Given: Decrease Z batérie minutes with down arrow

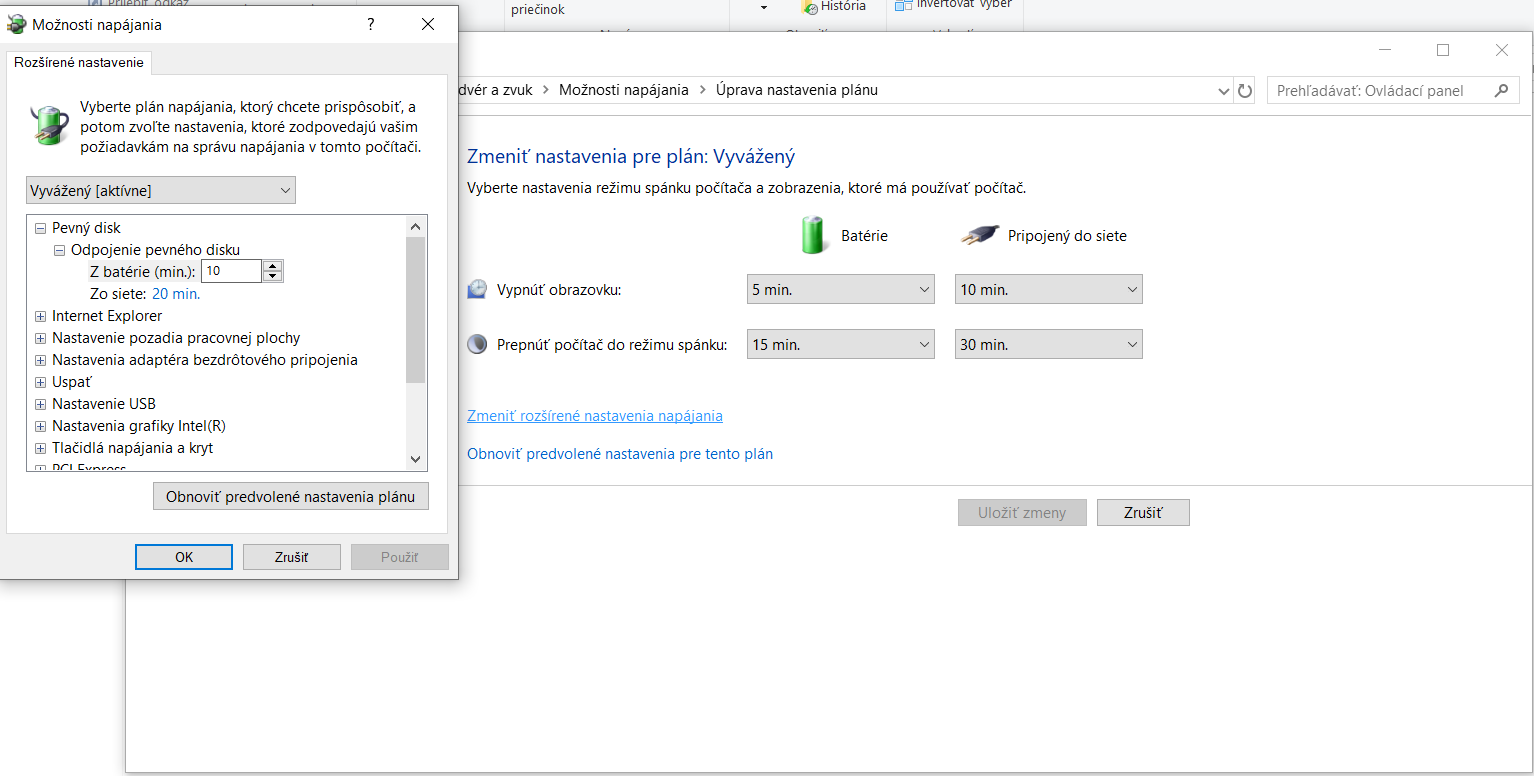Looking at the screenshot, I should tap(273, 277).
